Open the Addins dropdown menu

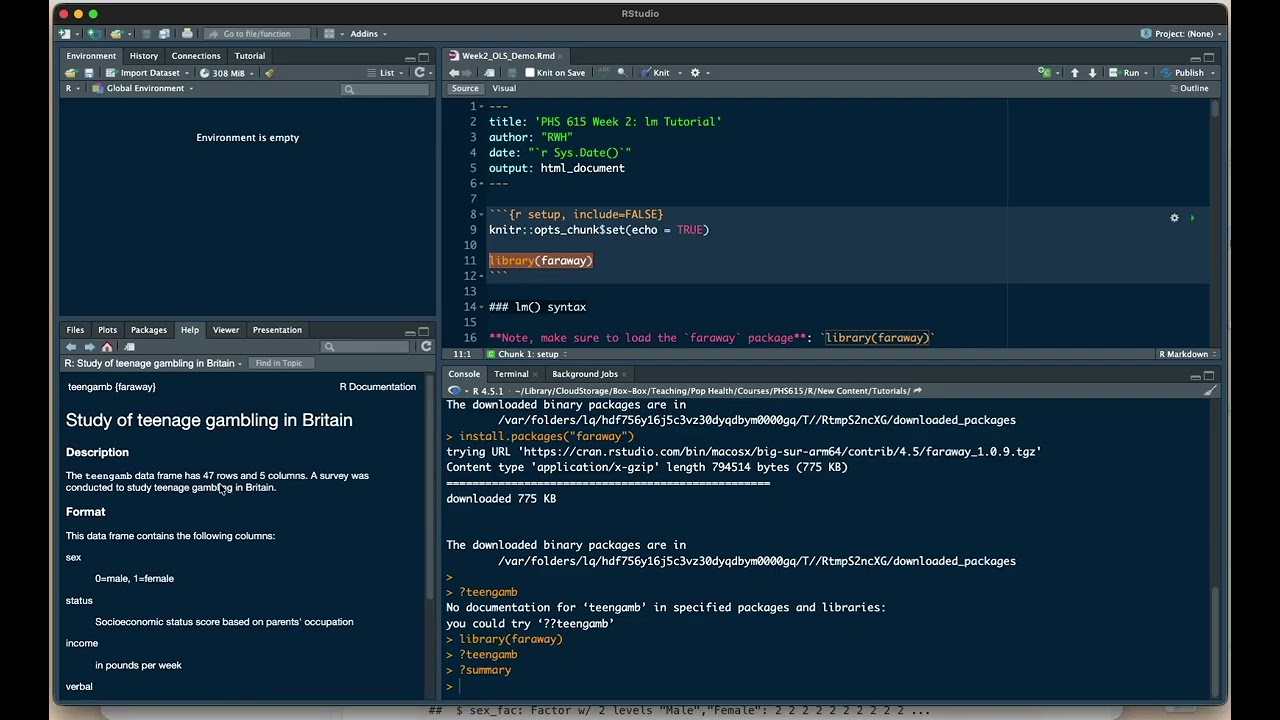coord(366,34)
